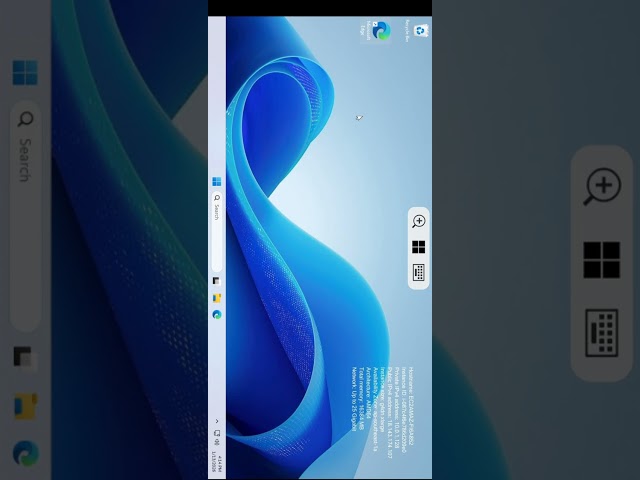Click the 'Availability Zone' info line
This screenshot has width=640, height=480.
[376, 409]
